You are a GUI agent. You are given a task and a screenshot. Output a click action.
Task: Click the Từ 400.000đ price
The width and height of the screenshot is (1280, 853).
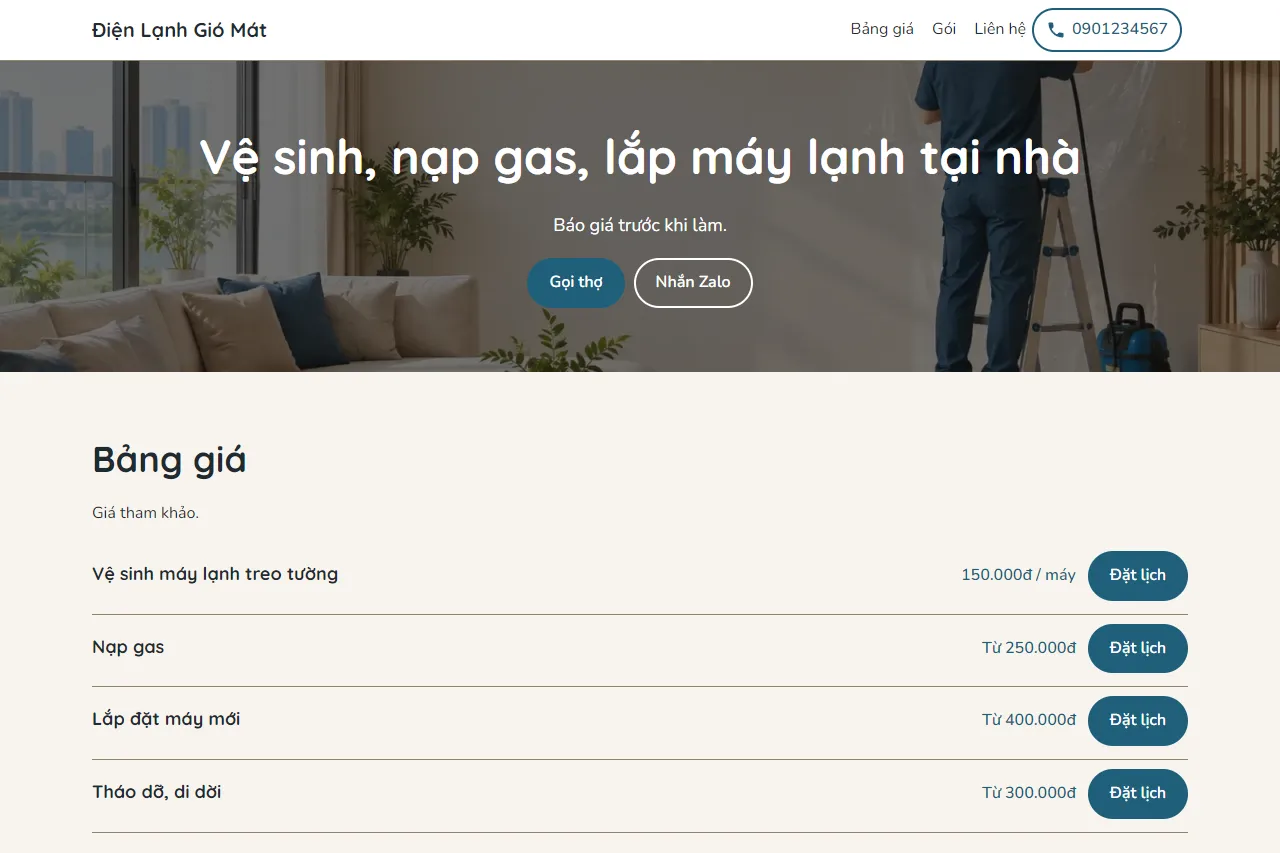(1029, 720)
